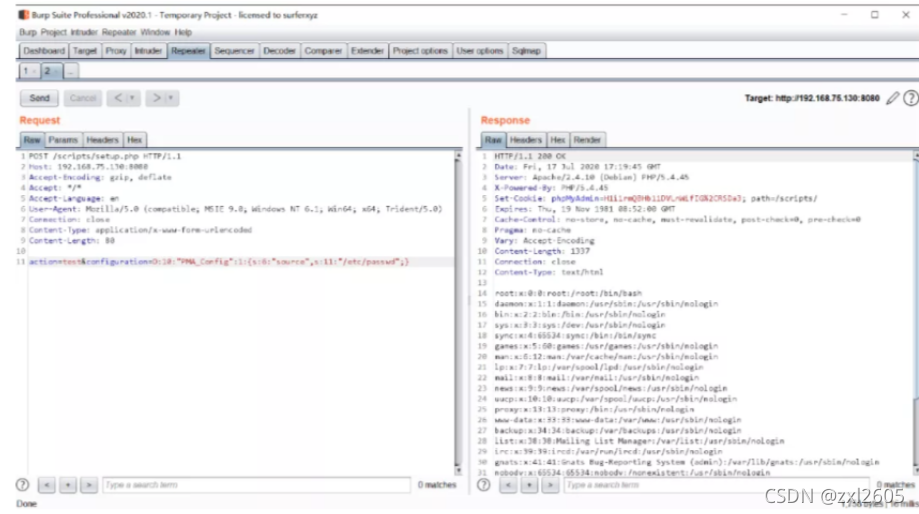
Task: Open Repeater help icon near target
Action: [910, 98]
